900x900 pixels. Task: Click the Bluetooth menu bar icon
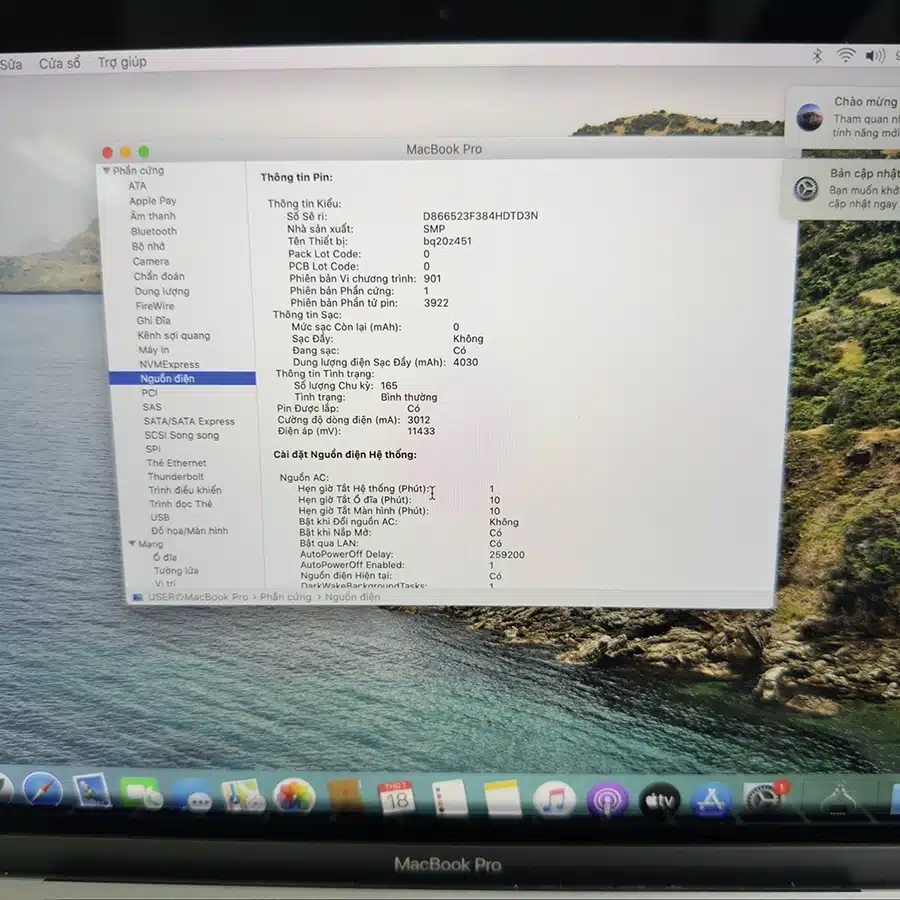[818, 57]
